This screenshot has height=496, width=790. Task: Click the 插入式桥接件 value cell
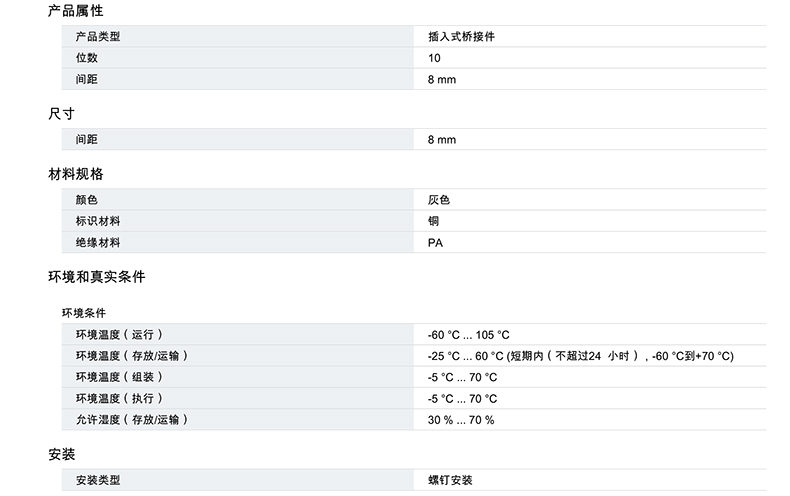click(461, 37)
